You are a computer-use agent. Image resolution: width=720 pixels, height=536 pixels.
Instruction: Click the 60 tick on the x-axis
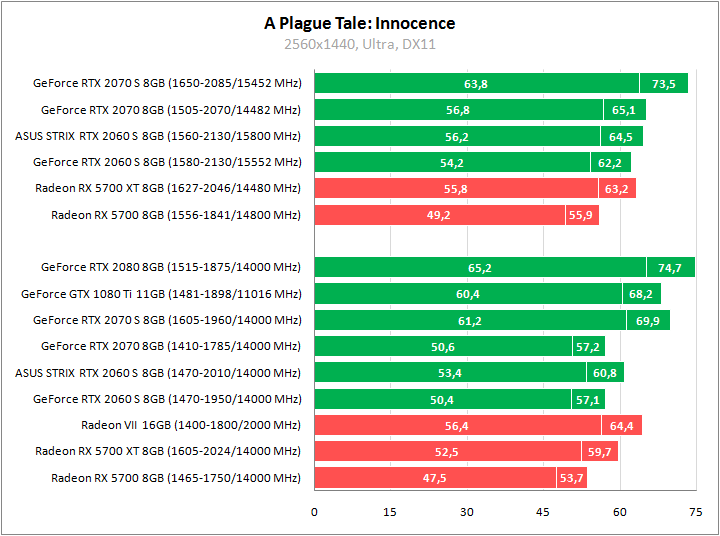(619, 513)
